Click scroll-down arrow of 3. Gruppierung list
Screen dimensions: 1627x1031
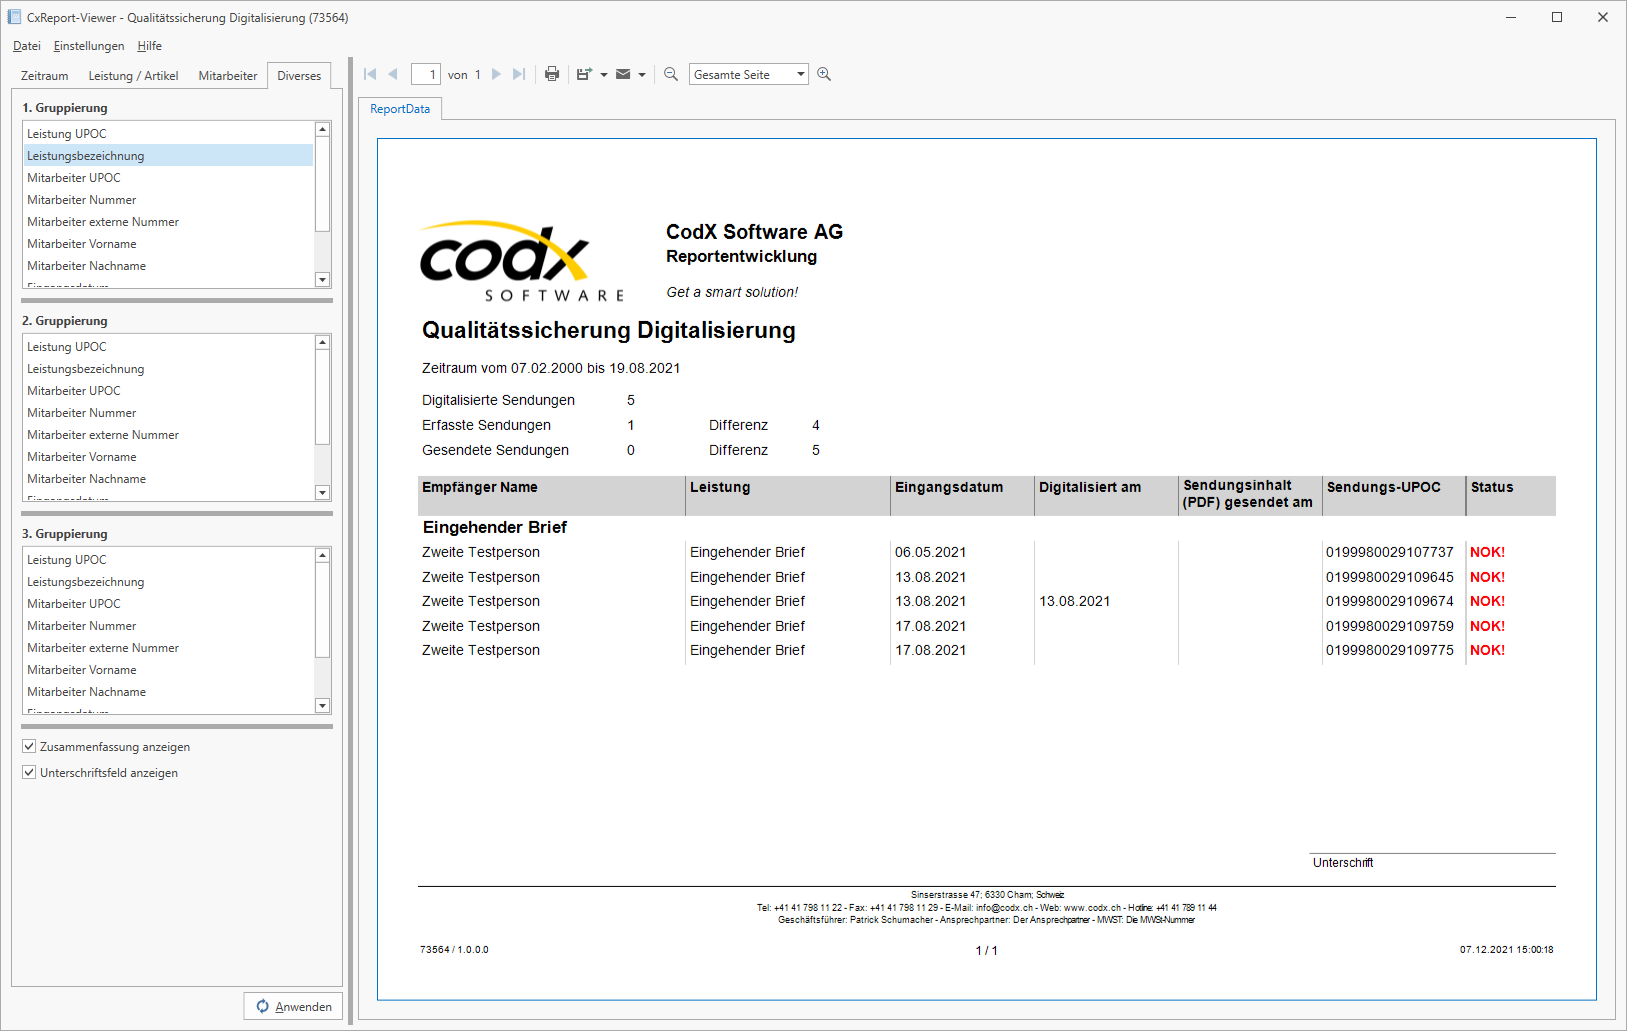point(322,706)
